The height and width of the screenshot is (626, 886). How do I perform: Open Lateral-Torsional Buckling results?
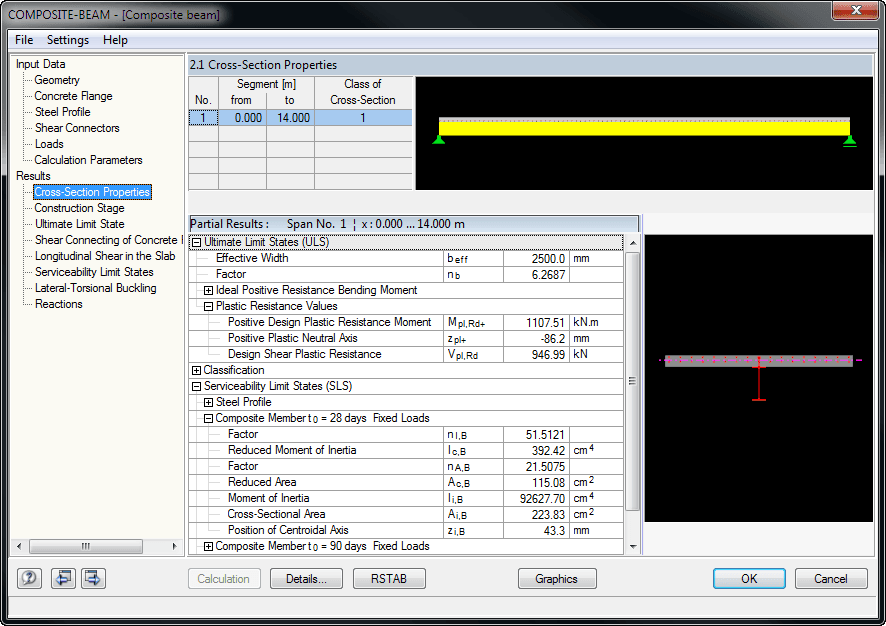pos(95,288)
